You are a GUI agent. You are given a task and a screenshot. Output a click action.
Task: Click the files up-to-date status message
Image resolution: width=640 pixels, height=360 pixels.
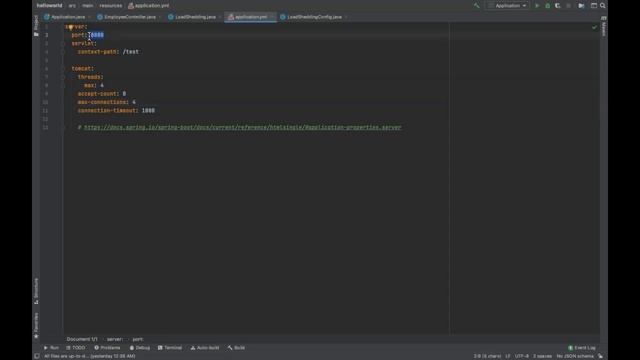coord(89,356)
